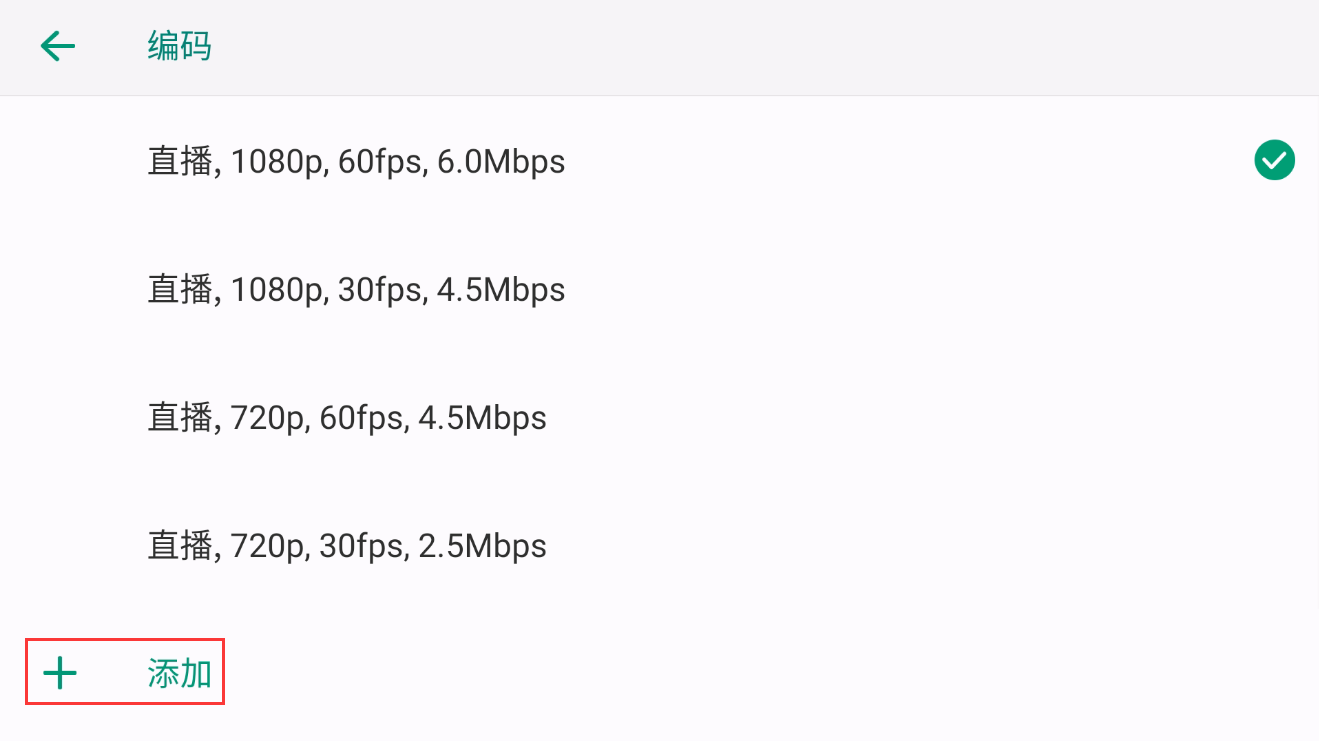
Task: Click the green plus icon
Action: 60,674
